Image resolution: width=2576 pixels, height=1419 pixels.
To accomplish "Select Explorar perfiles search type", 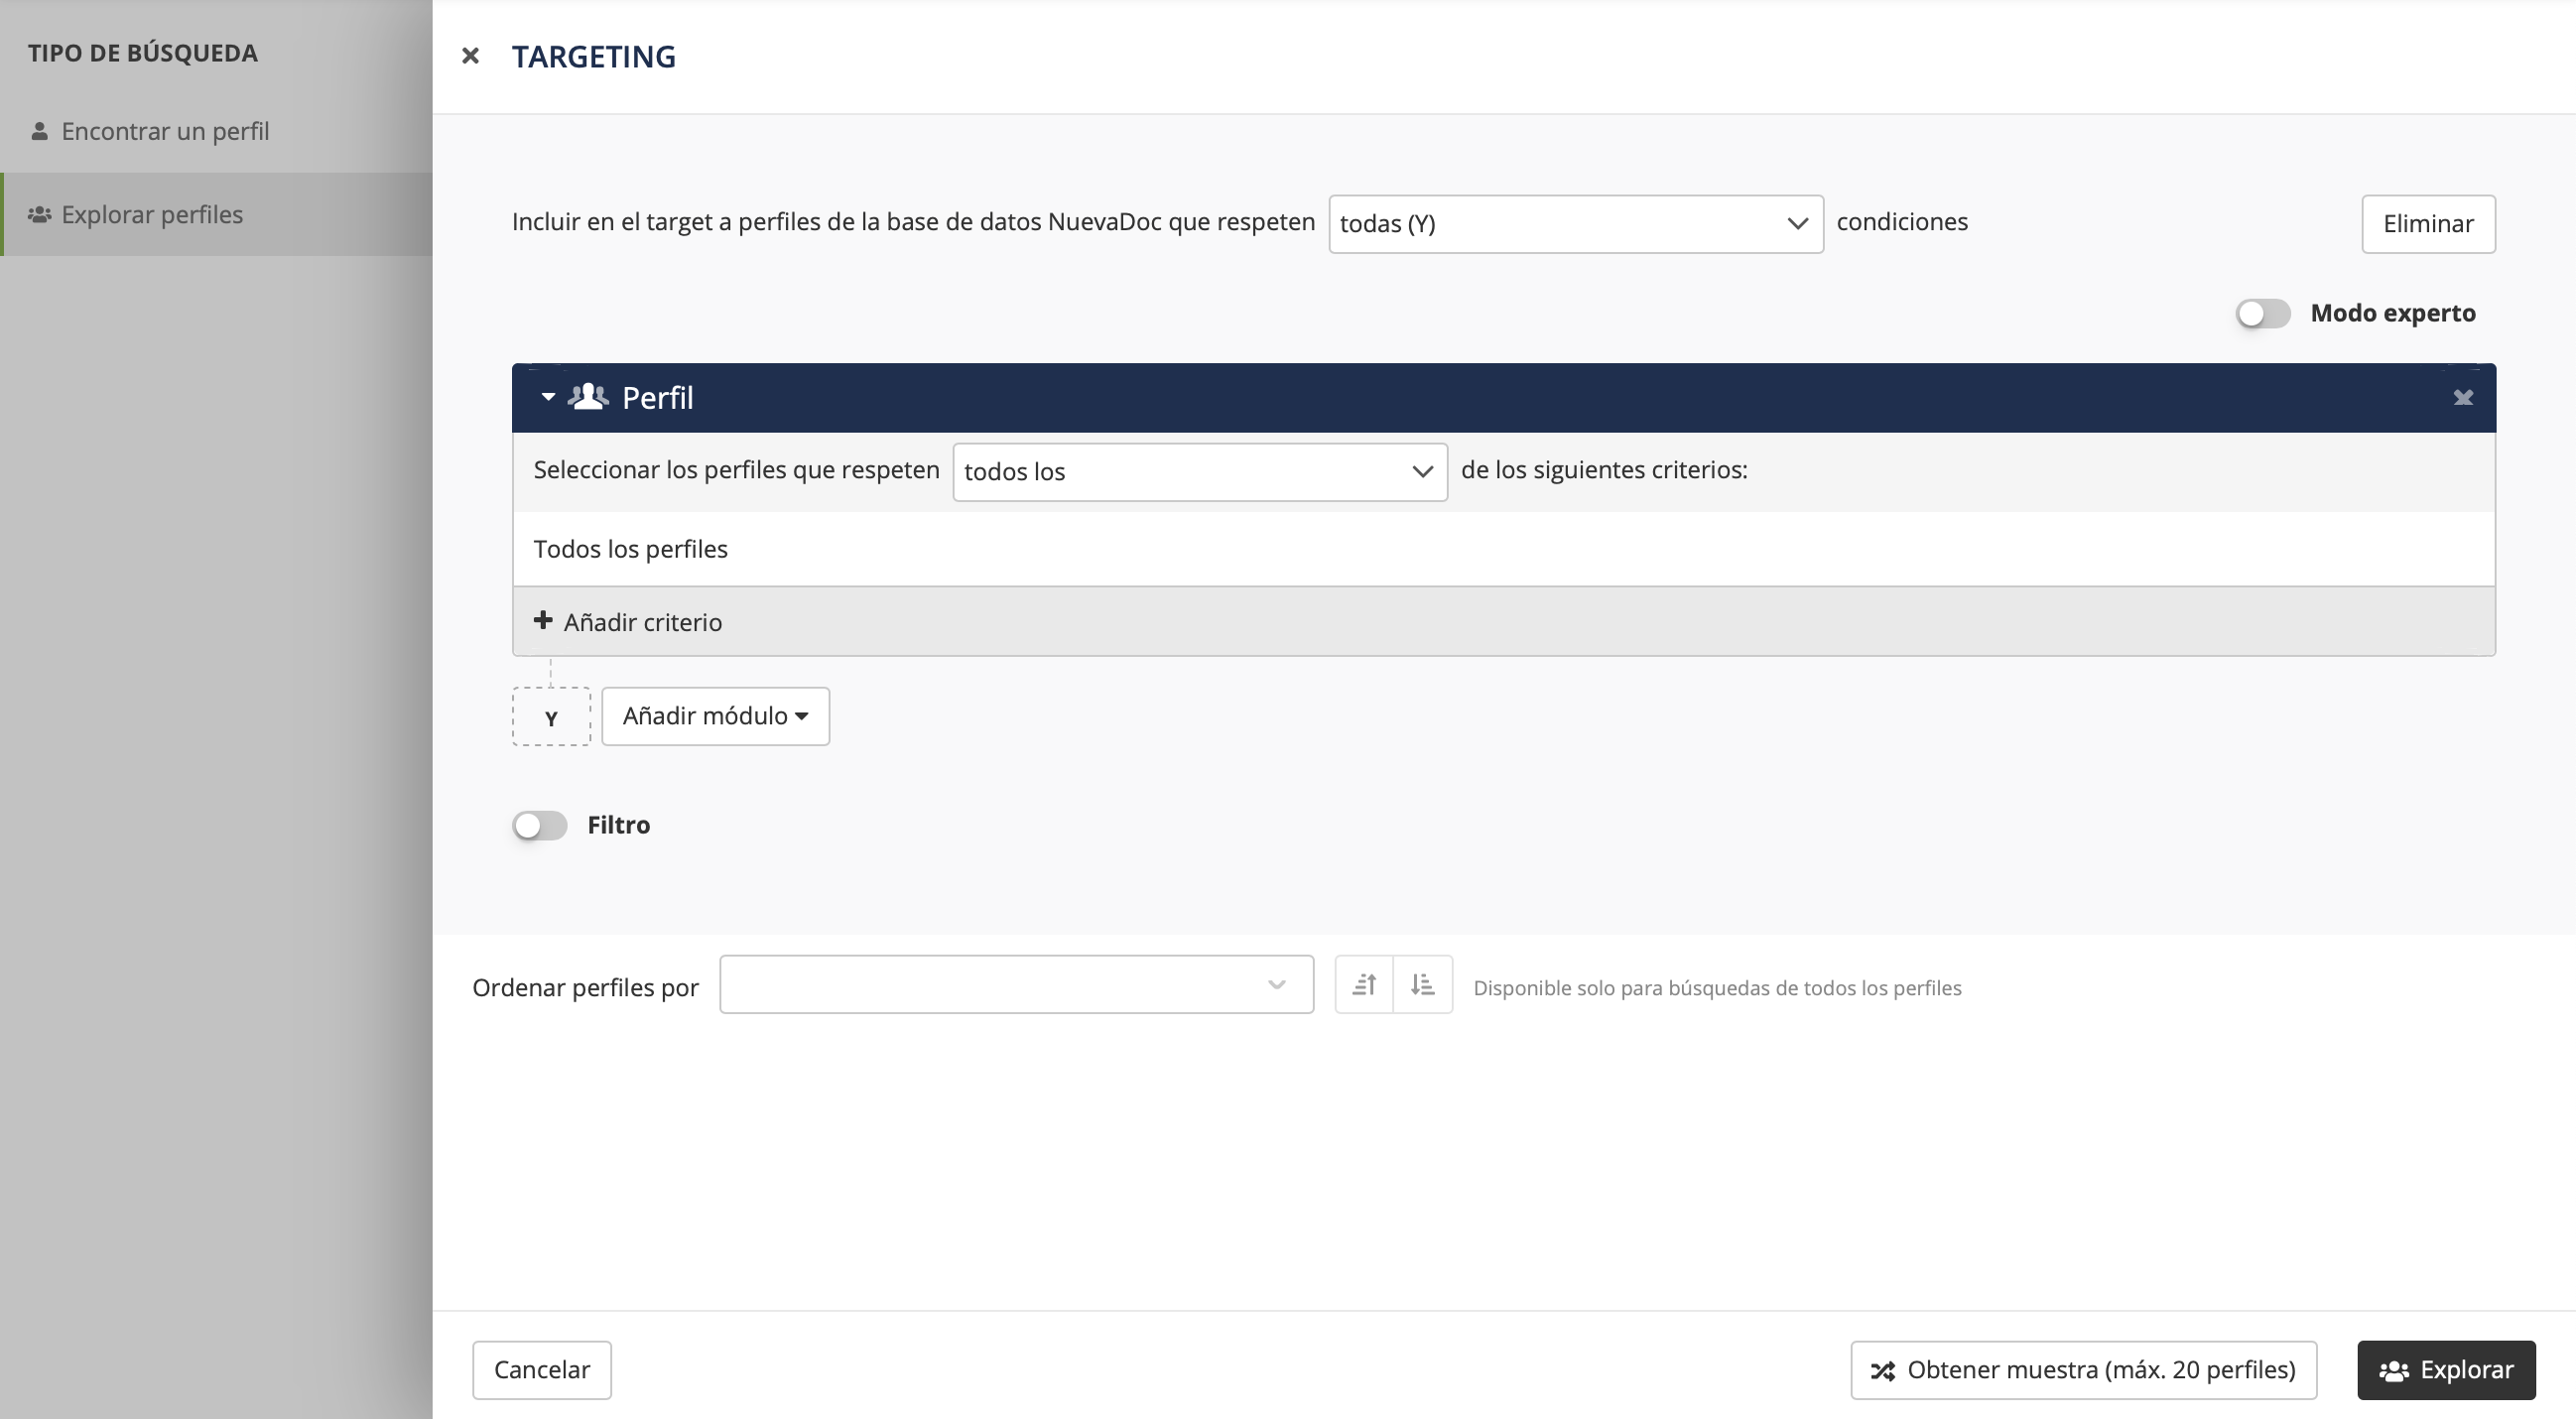I will point(152,214).
